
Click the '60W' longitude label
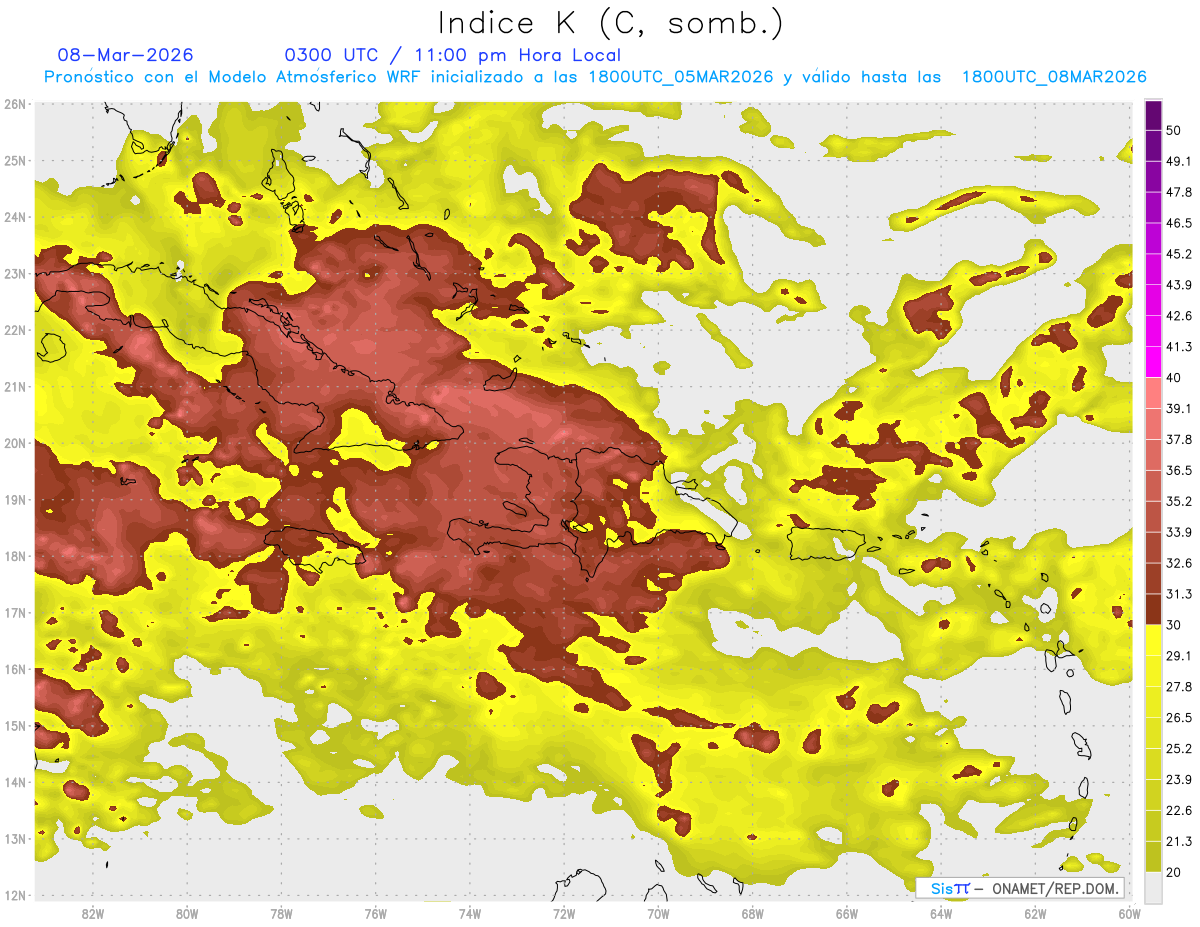[x=1129, y=913]
